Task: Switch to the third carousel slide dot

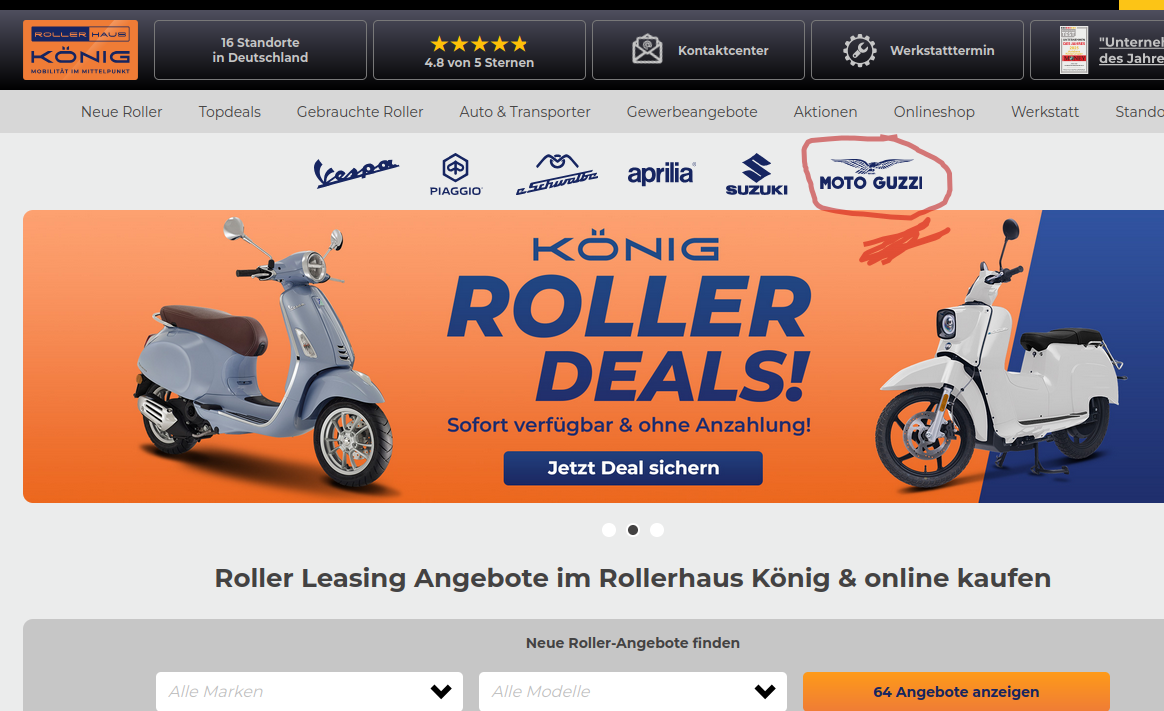Action: [657, 530]
